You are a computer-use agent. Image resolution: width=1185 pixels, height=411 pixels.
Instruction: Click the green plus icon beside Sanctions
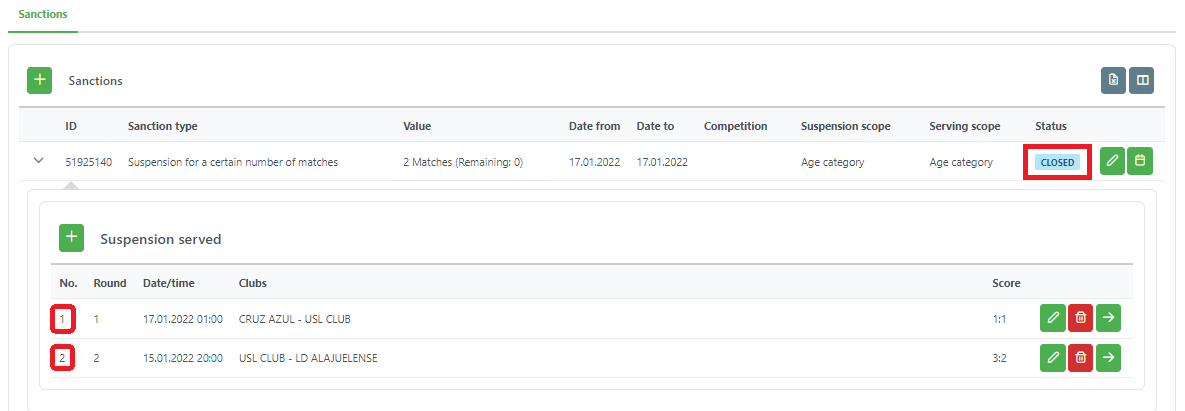(x=39, y=80)
